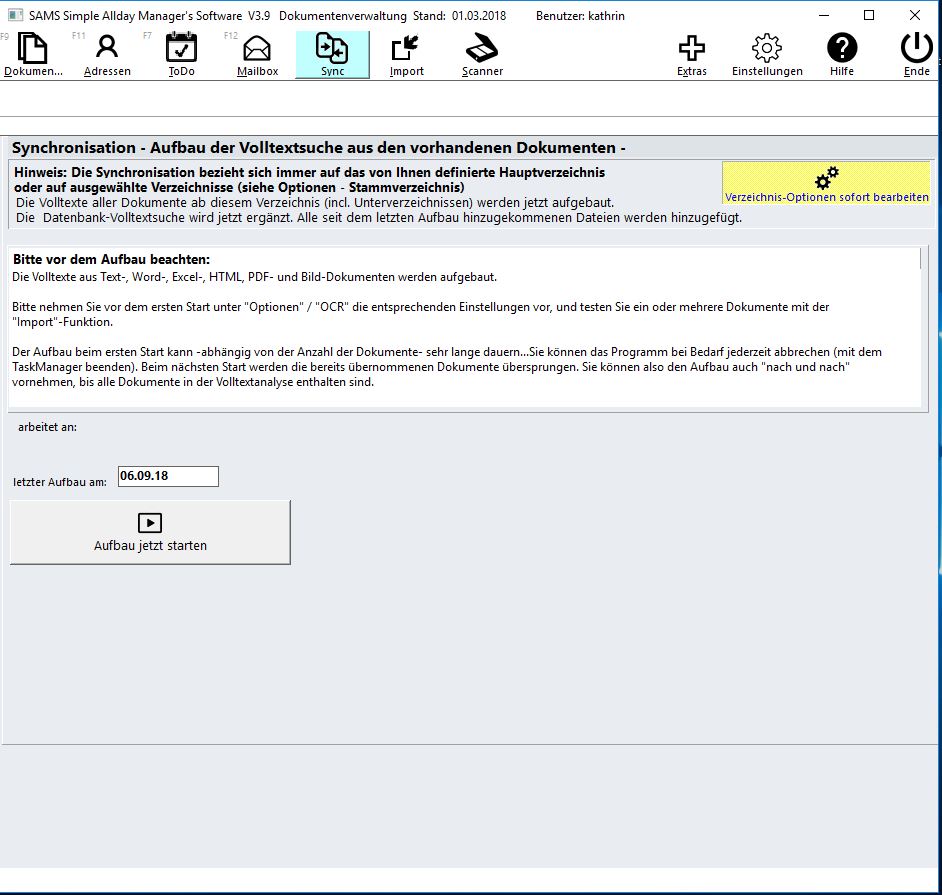This screenshot has height=895, width=942.
Task: Click the Extras plus icon
Action: point(691,47)
